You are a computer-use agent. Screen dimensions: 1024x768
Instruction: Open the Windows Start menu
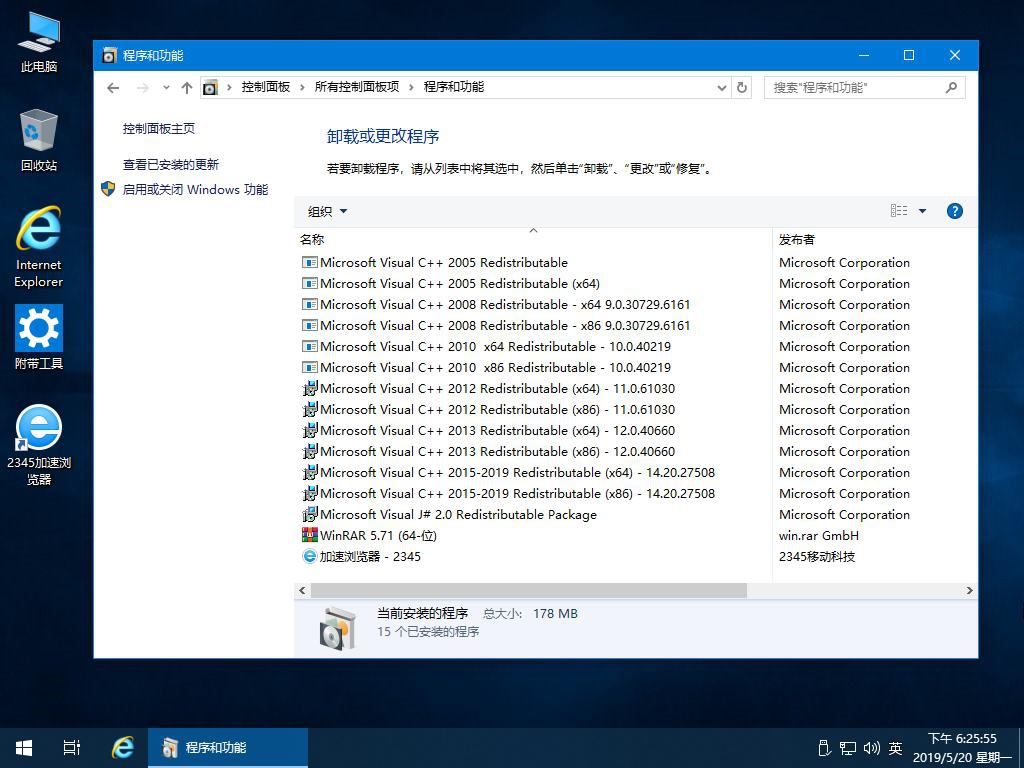click(24, 748)
